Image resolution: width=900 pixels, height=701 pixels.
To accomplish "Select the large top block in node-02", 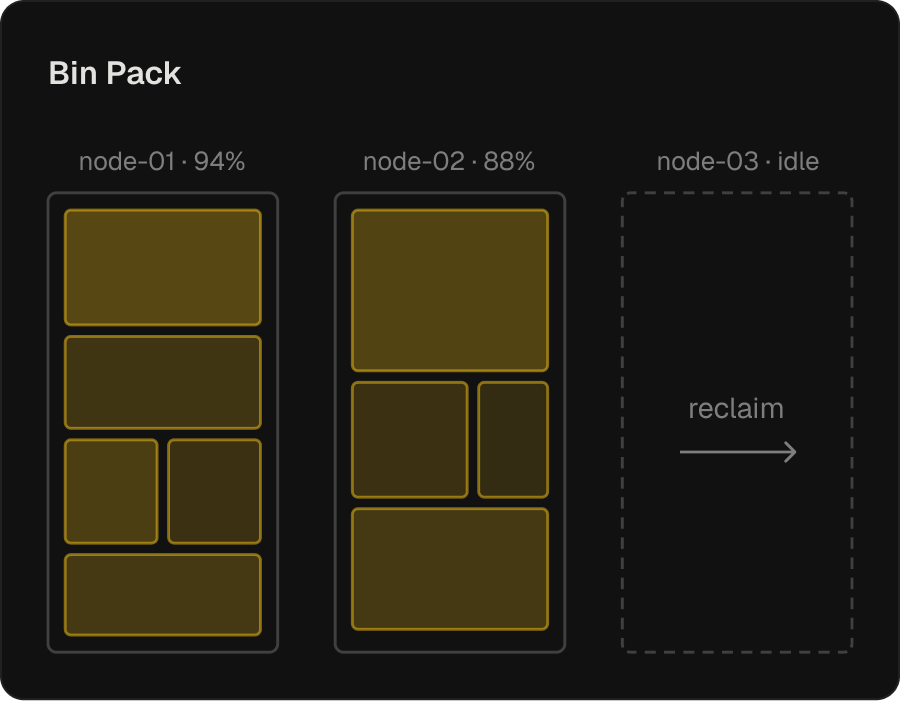I will (450, 291).
